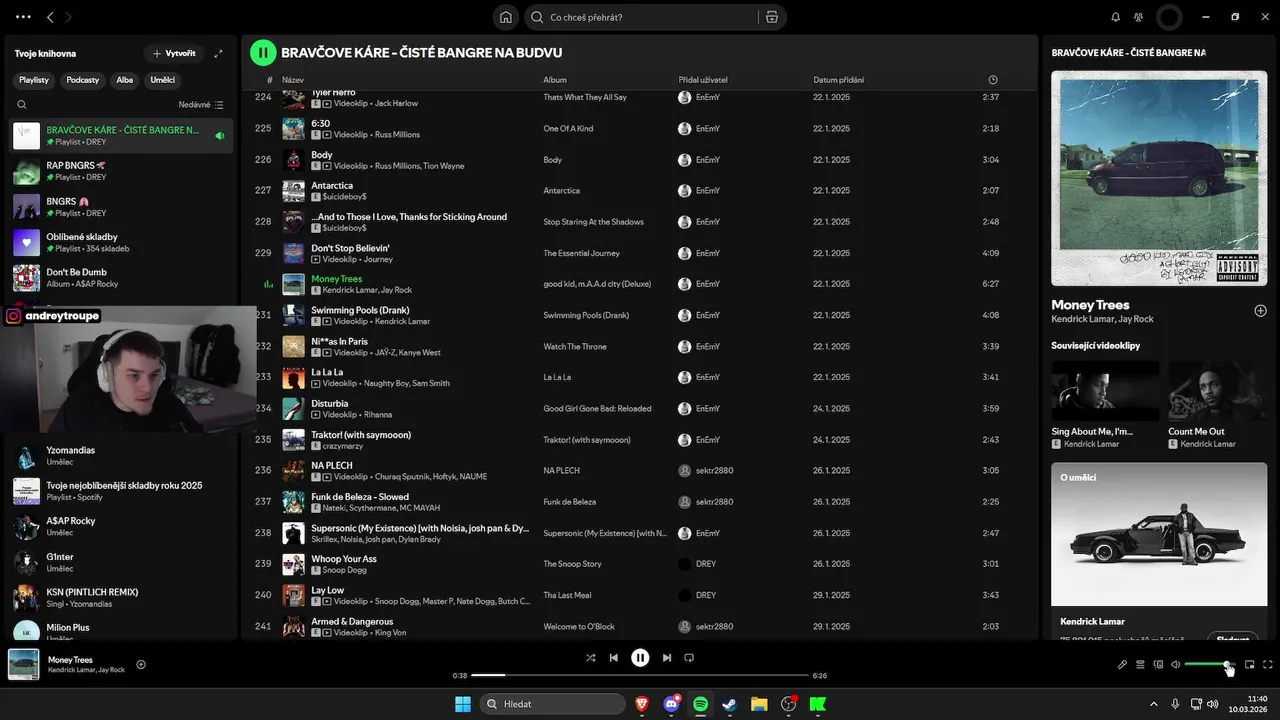This screenshot has height=720, width=1280.
Task: Click the Money Trees album artwork in right panel
Action: point(1160,177)
